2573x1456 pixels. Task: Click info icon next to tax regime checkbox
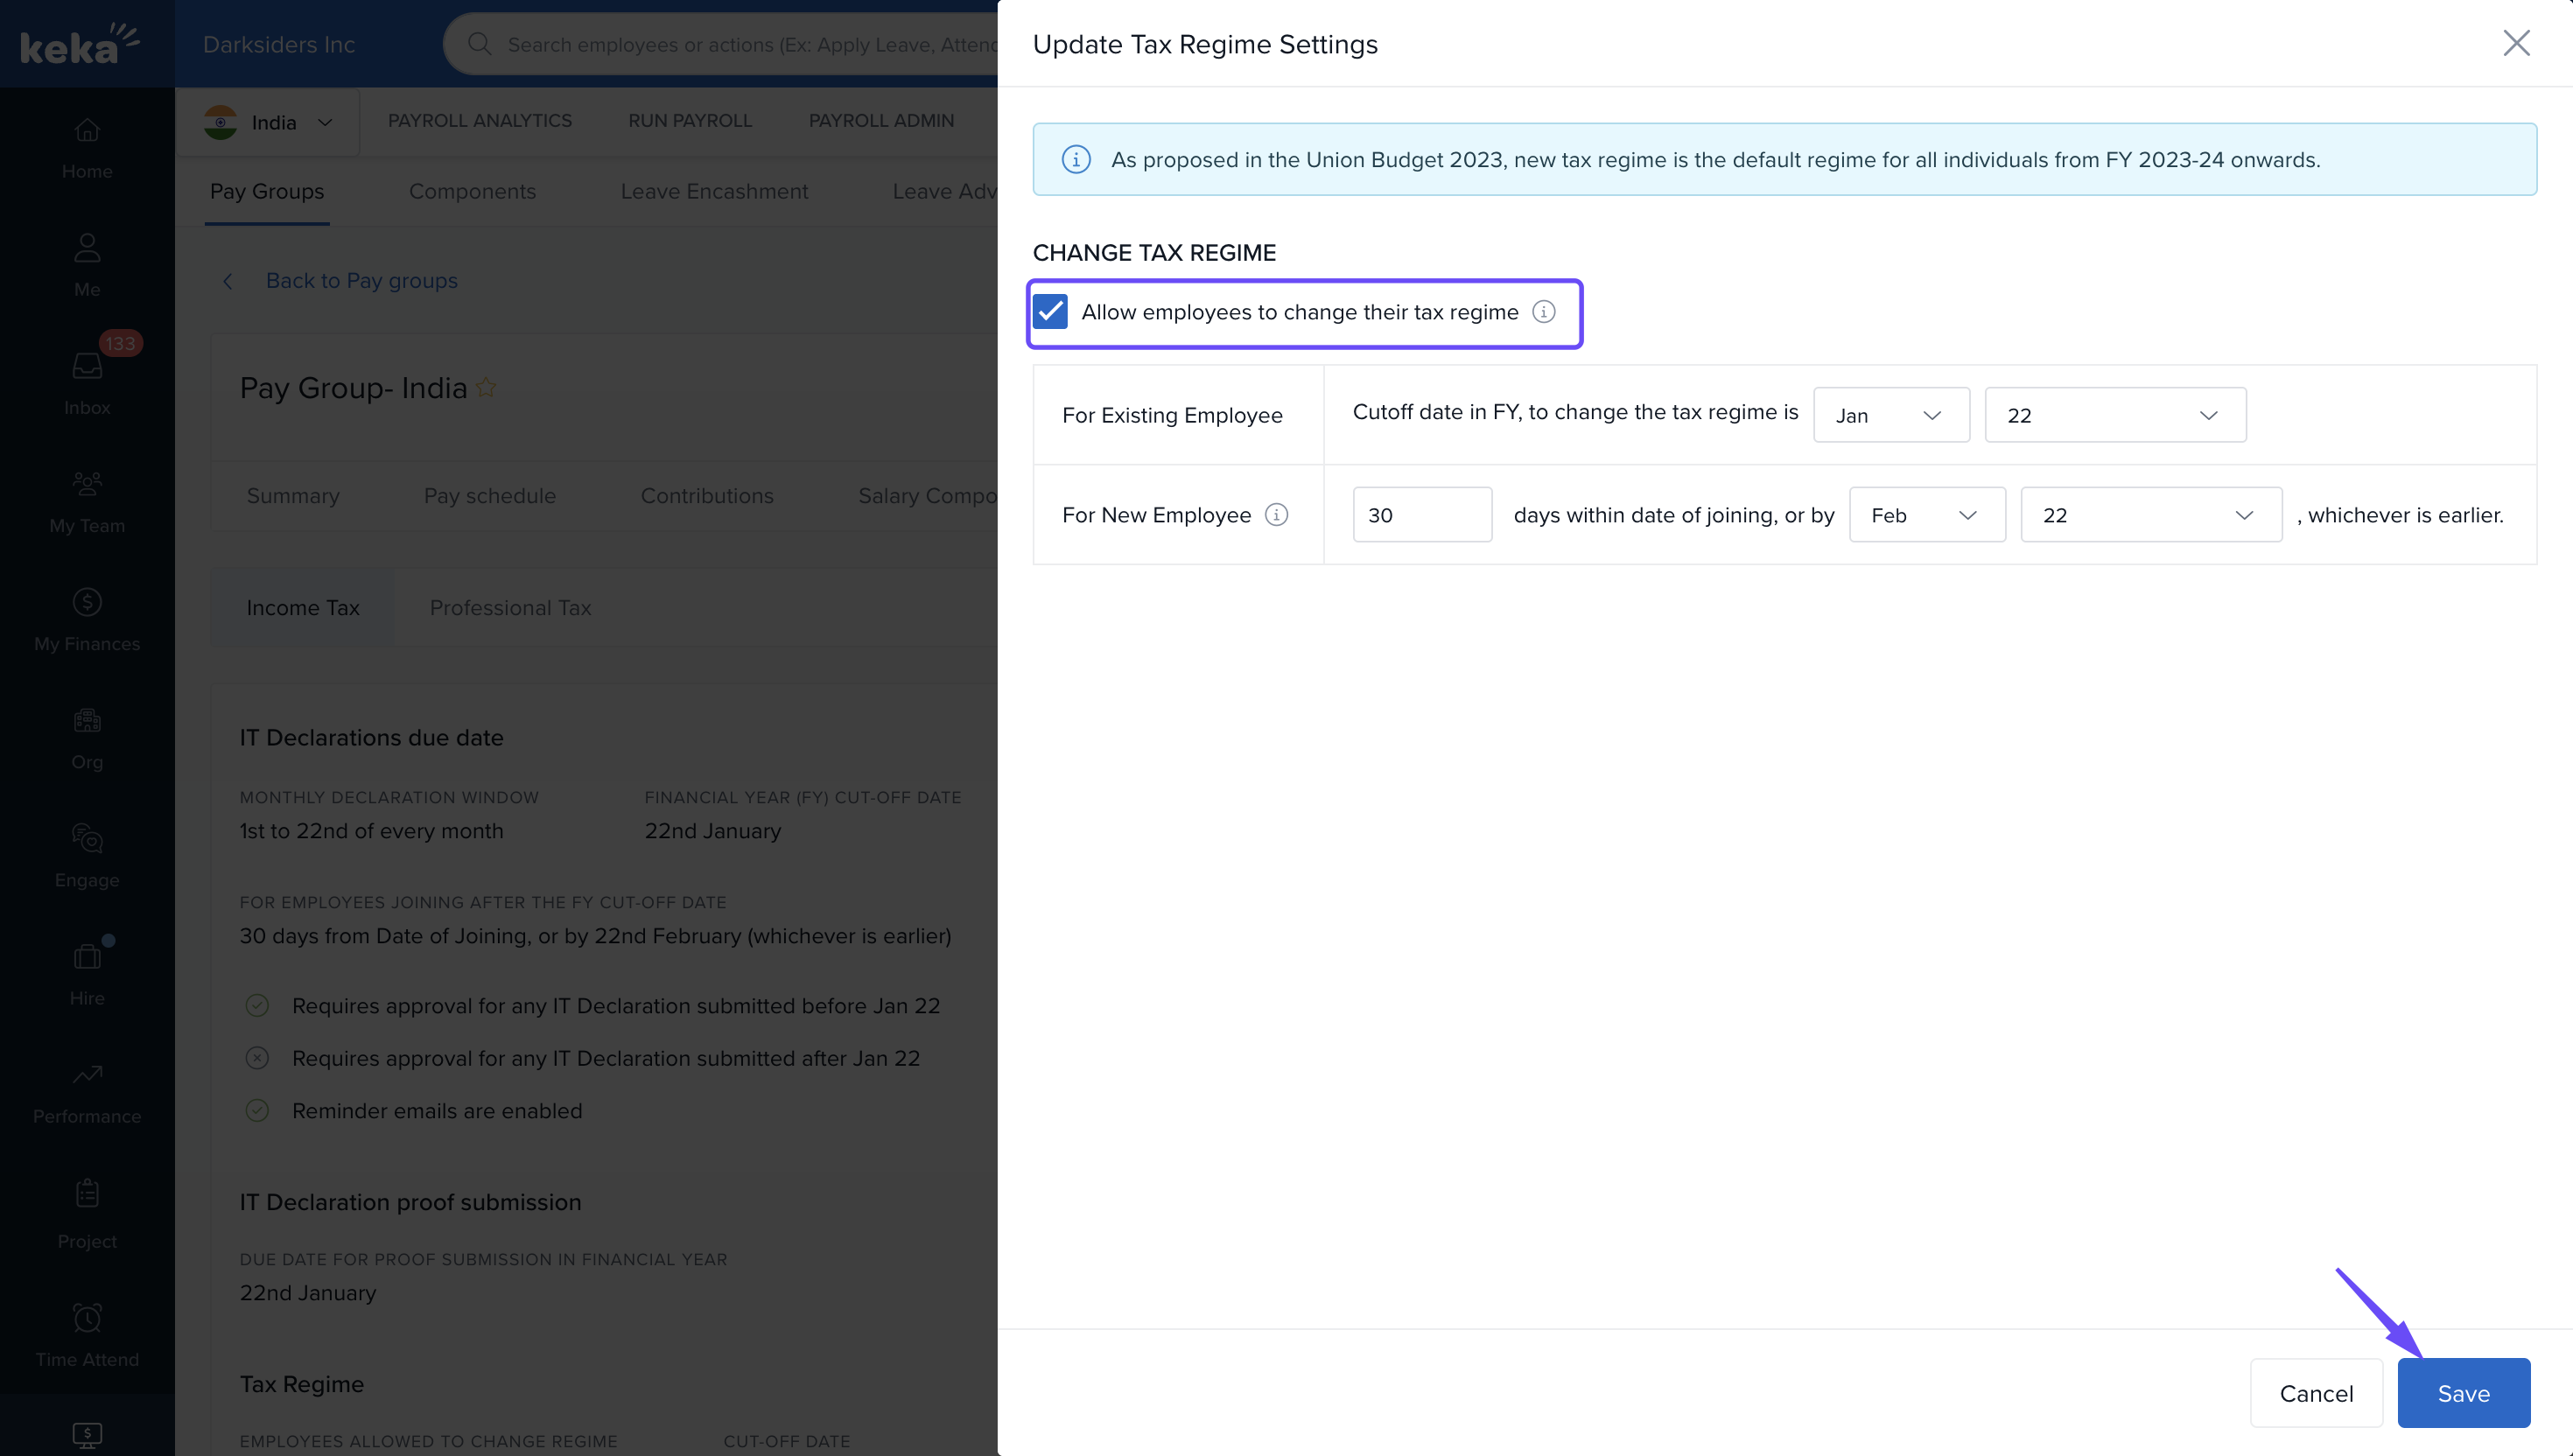click(x=1544, y=312)
